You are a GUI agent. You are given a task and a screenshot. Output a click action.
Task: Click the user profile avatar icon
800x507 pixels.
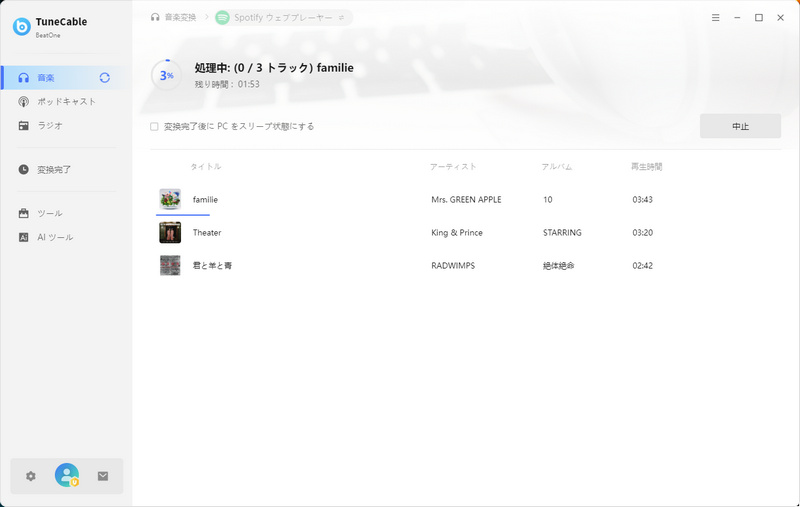click(67, 475)
